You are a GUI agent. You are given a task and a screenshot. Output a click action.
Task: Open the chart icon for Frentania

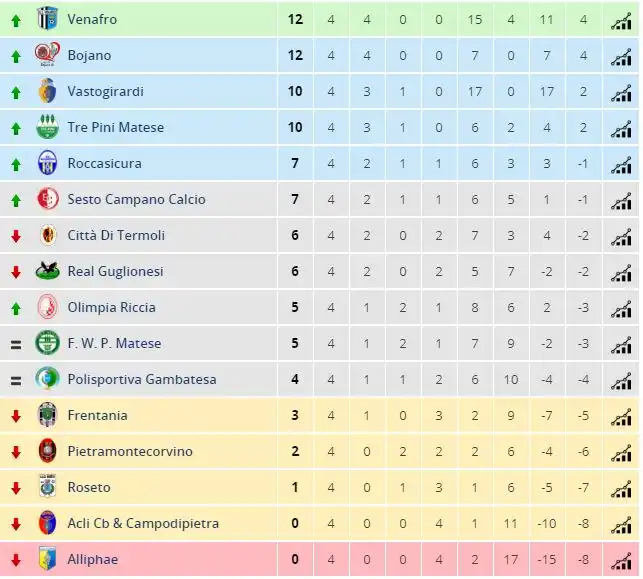click(x=621, y=417)
